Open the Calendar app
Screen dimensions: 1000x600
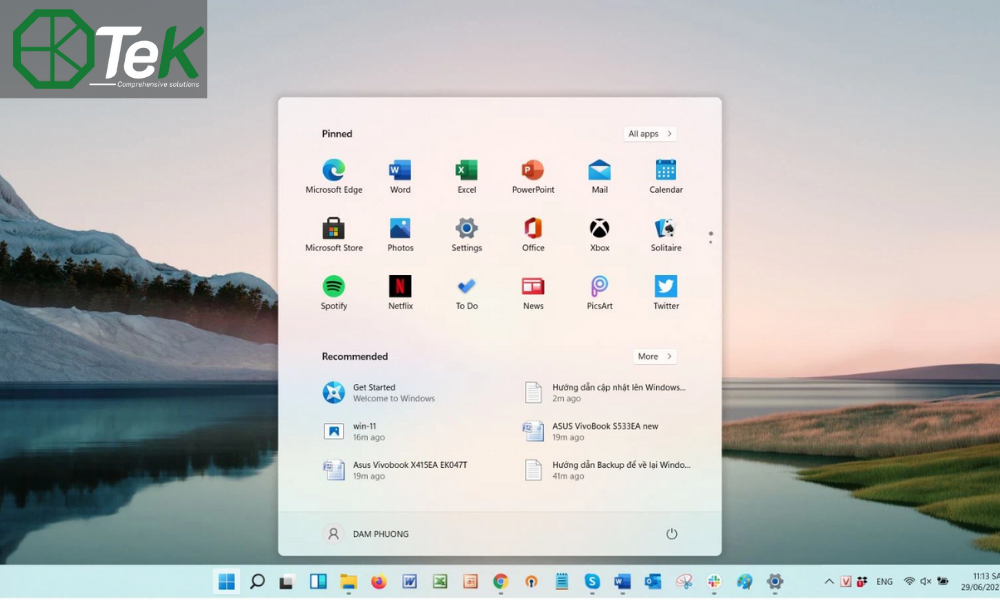tap(665, 176)
